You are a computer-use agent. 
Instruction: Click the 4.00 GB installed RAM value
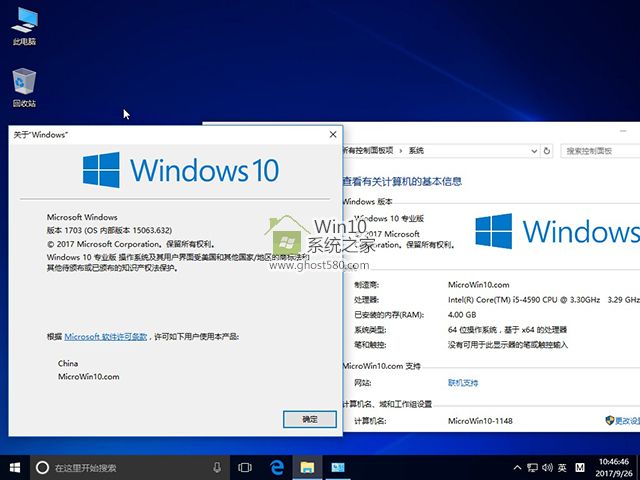[x=462, y=315]
